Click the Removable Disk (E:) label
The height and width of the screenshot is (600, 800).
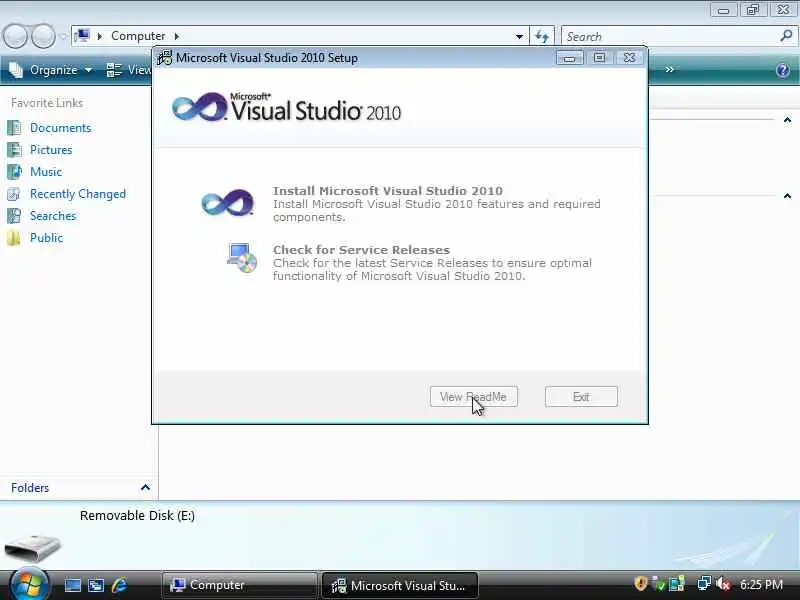click(x=137, y=516)
